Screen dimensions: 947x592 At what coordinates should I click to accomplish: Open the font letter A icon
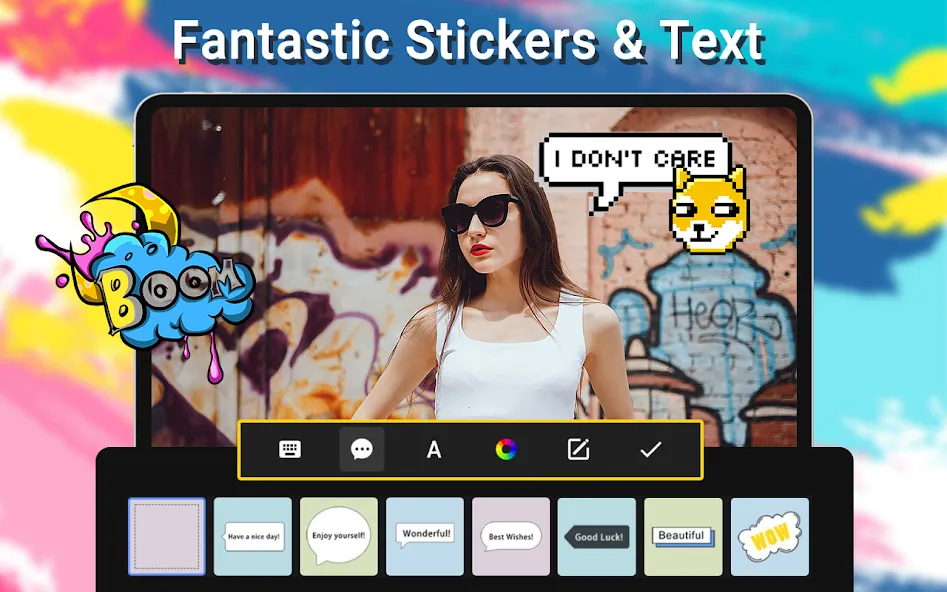point(434,449)
